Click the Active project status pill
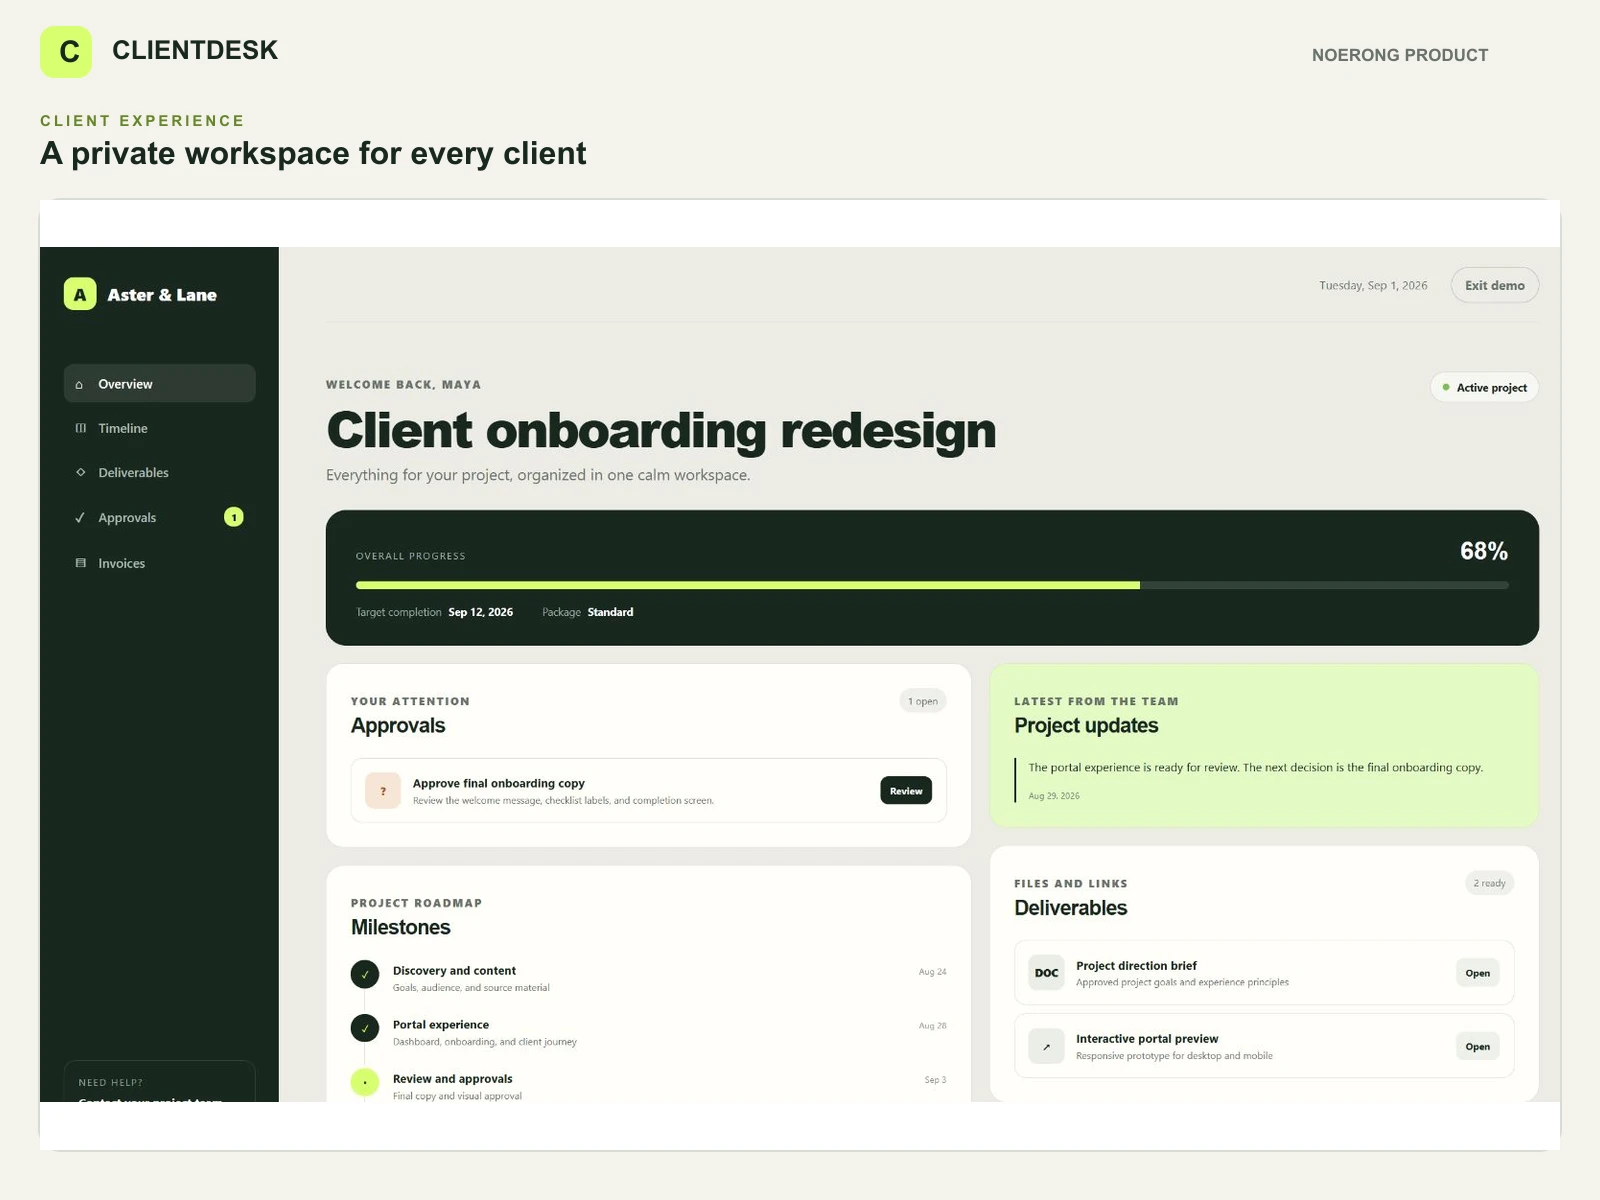 [1484, 387]
